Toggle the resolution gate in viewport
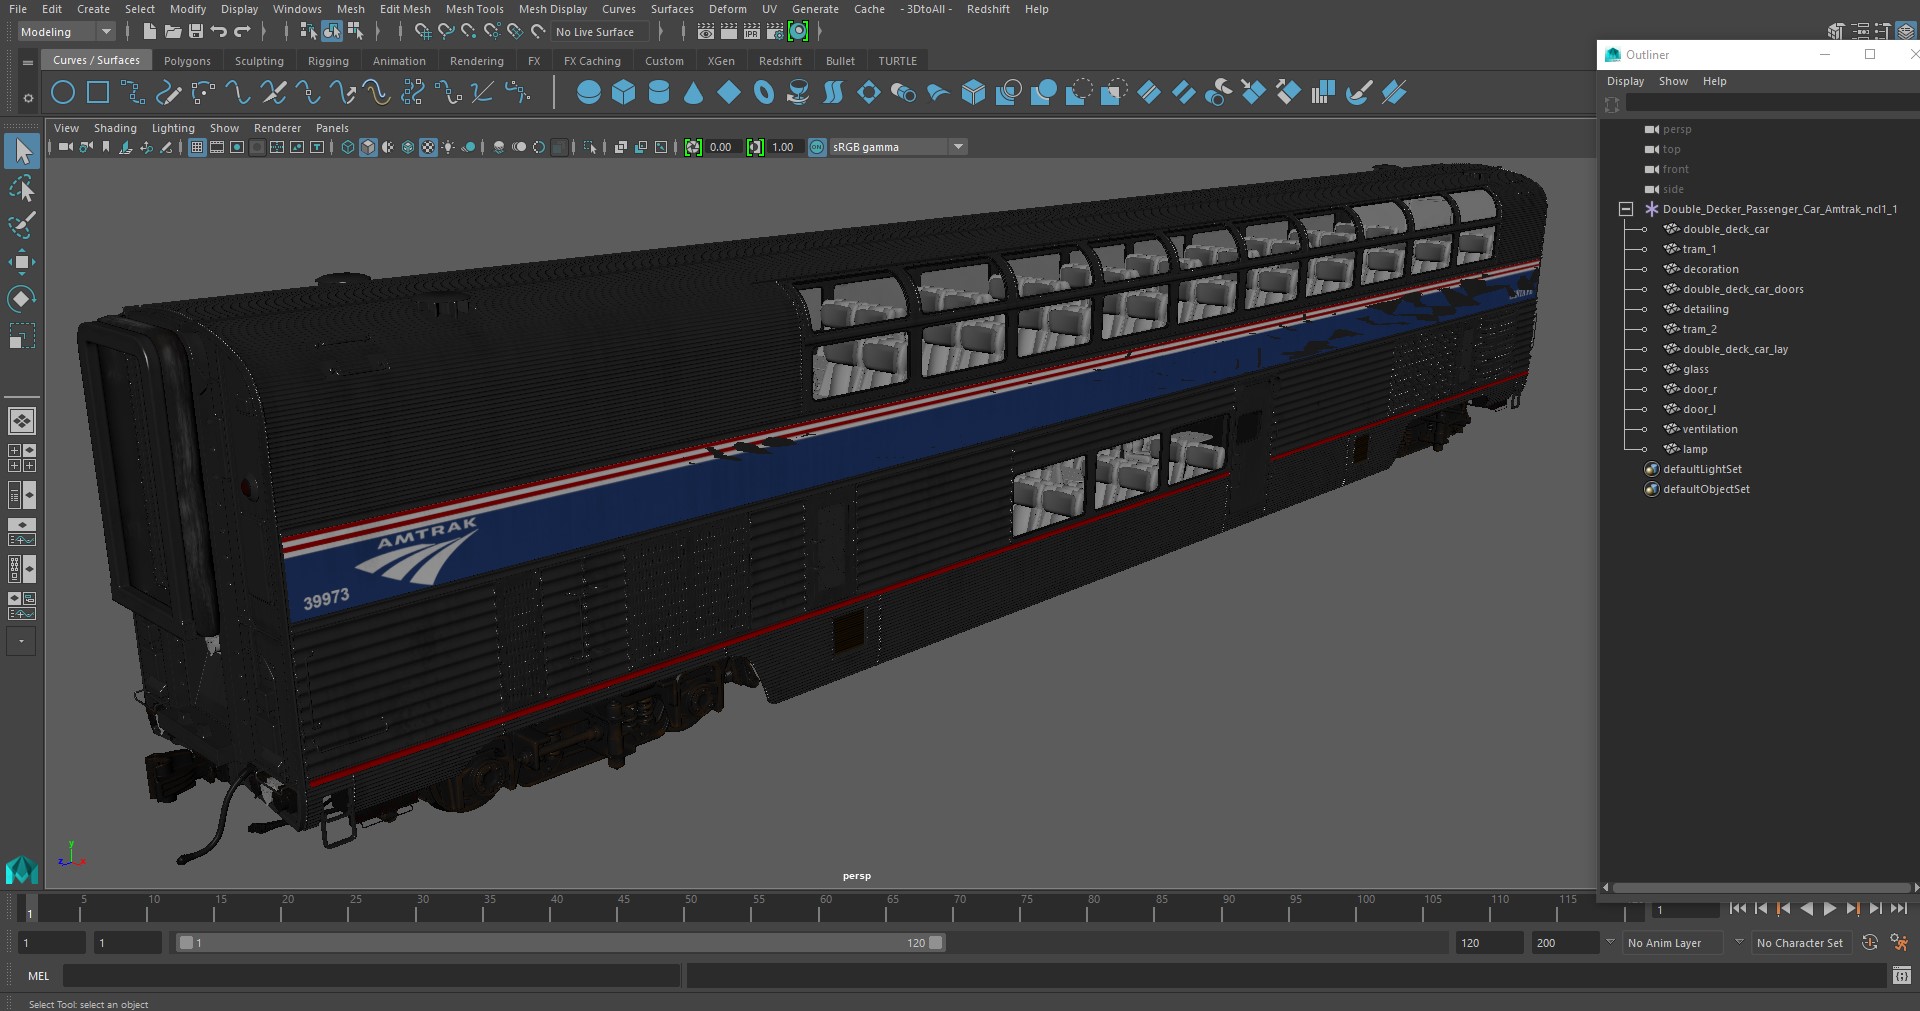 (237, 147)
